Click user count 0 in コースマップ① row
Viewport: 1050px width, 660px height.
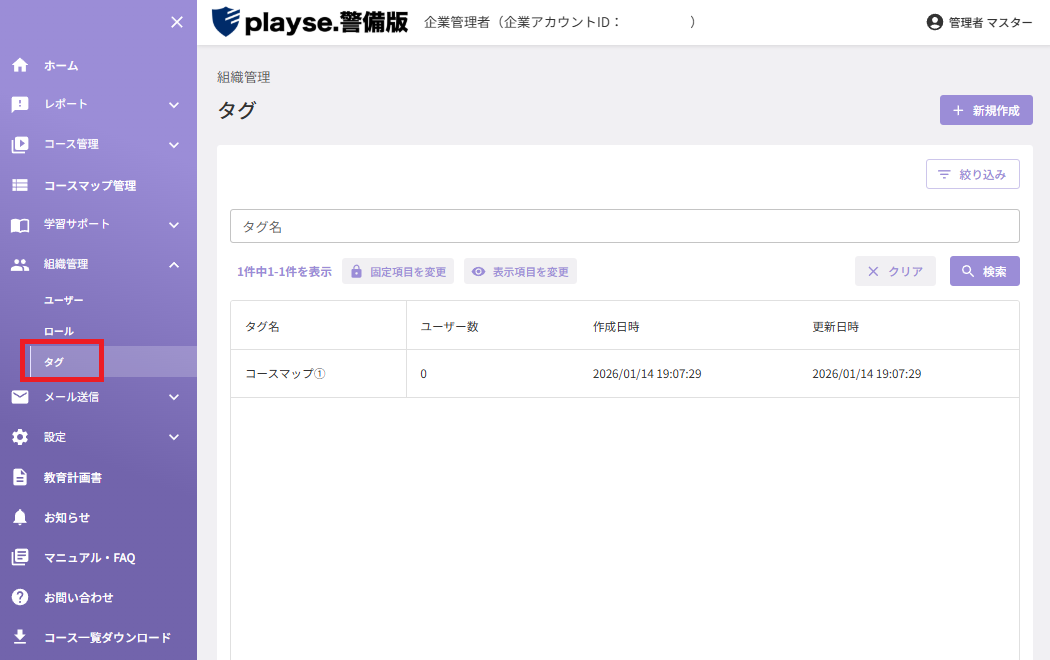(x=423, y=374)
